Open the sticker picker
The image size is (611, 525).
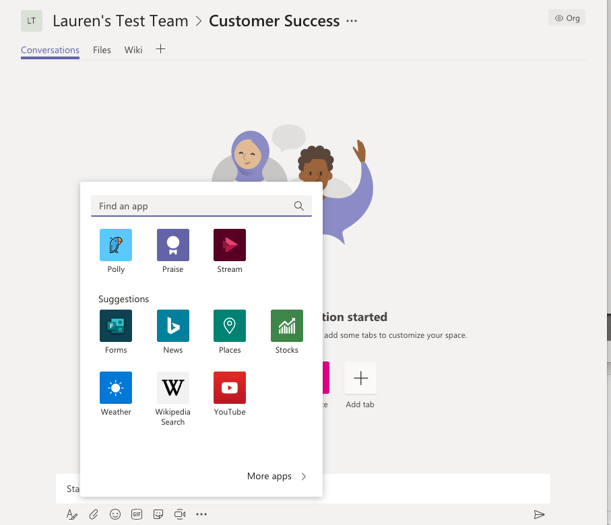[158, 514]
